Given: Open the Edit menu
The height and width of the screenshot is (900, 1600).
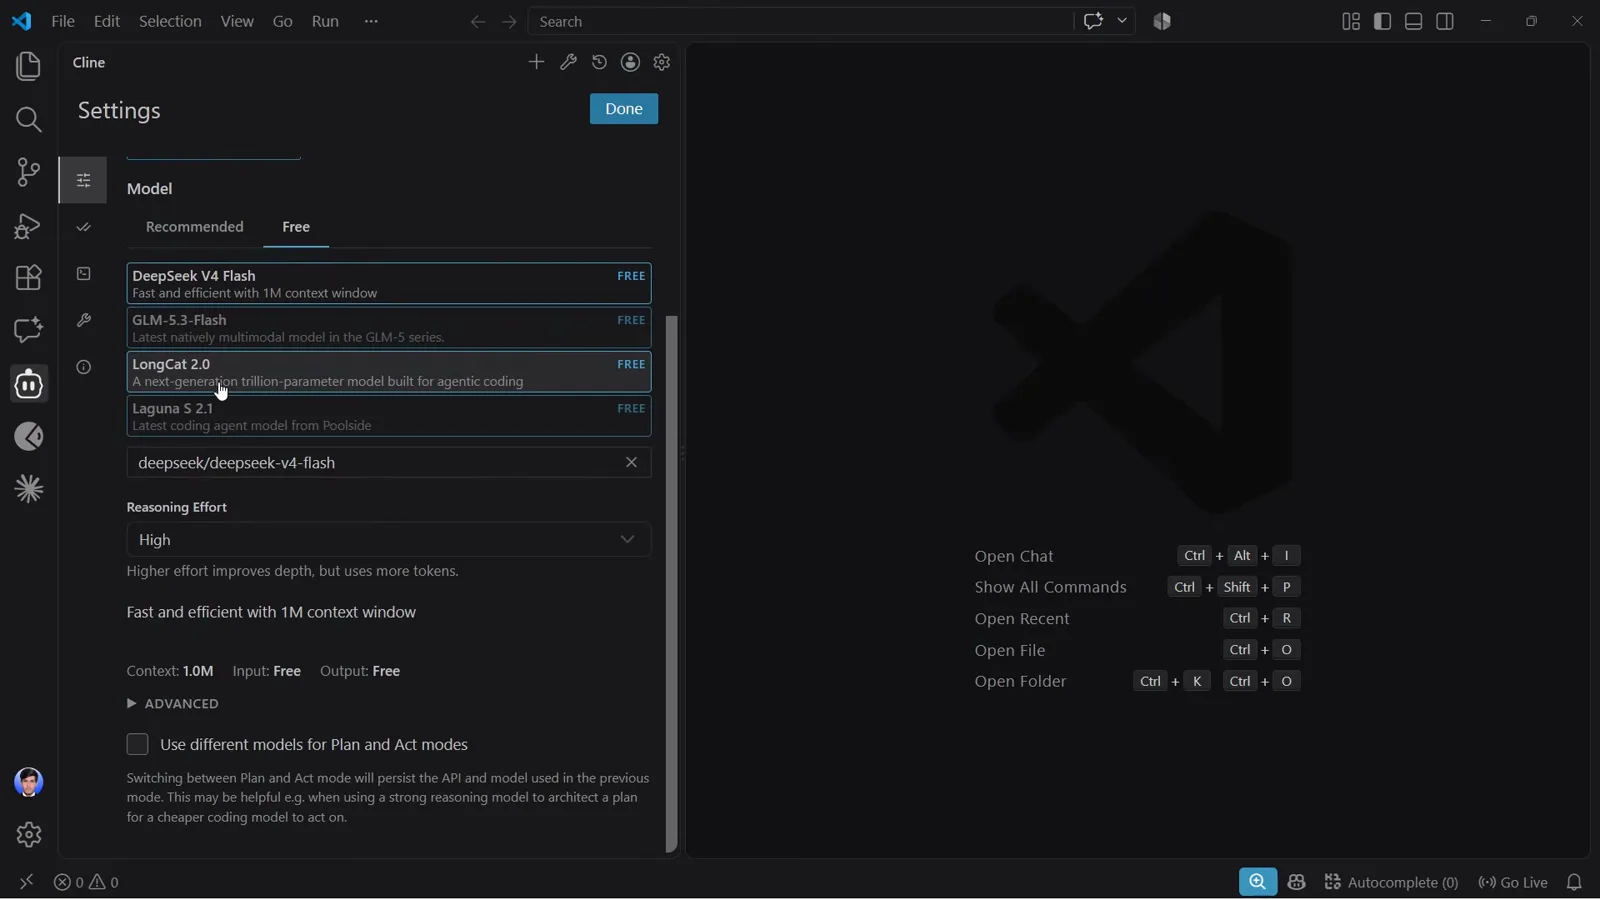Looking at the screenshot, I should (x=107, y=21).
